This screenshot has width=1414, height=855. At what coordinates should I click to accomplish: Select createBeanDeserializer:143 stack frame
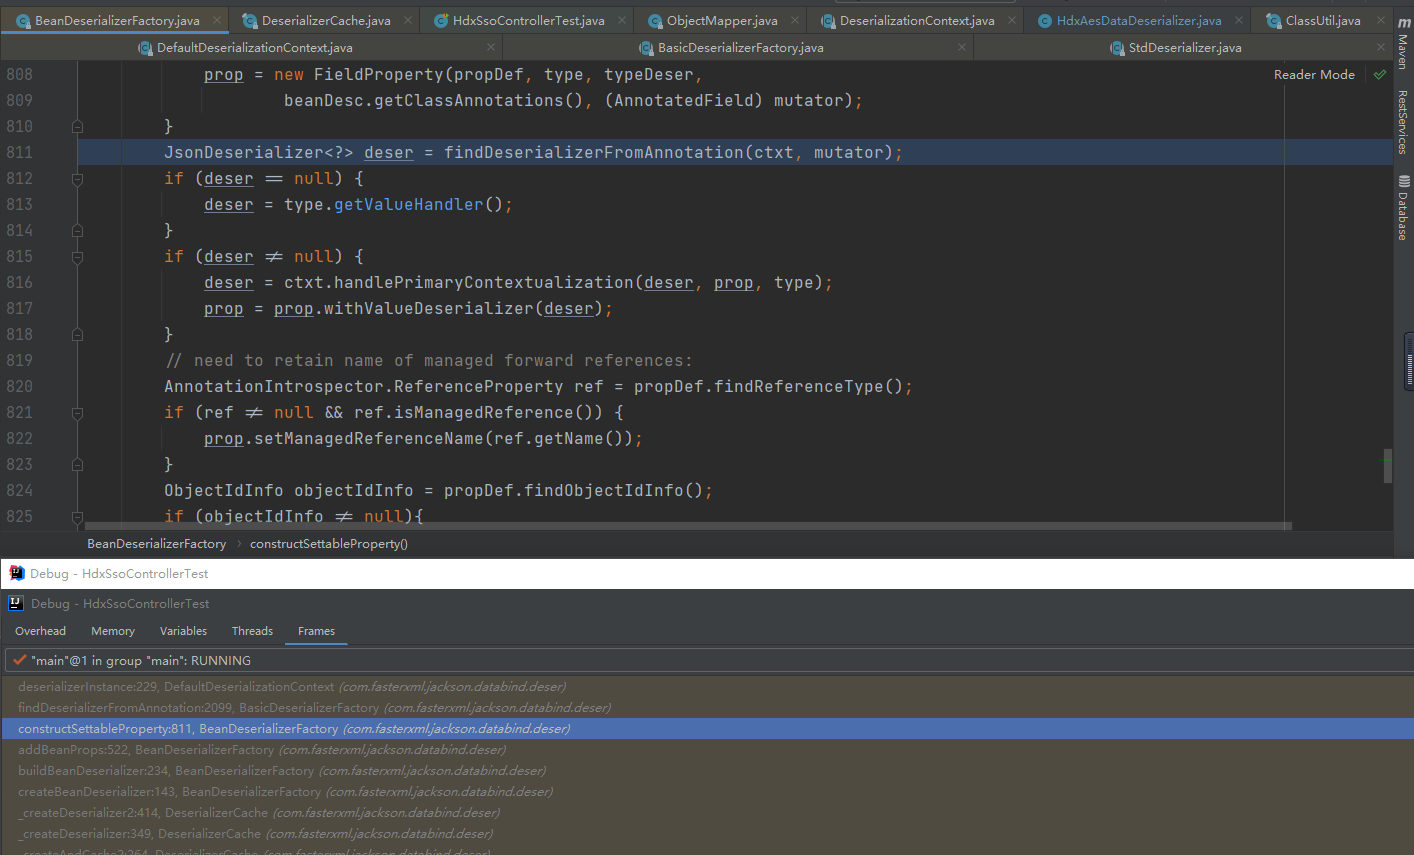707,791
